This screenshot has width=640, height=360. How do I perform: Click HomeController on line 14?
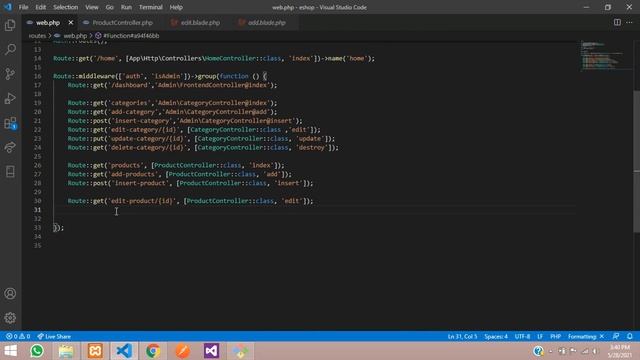click(x=230, y=58)
